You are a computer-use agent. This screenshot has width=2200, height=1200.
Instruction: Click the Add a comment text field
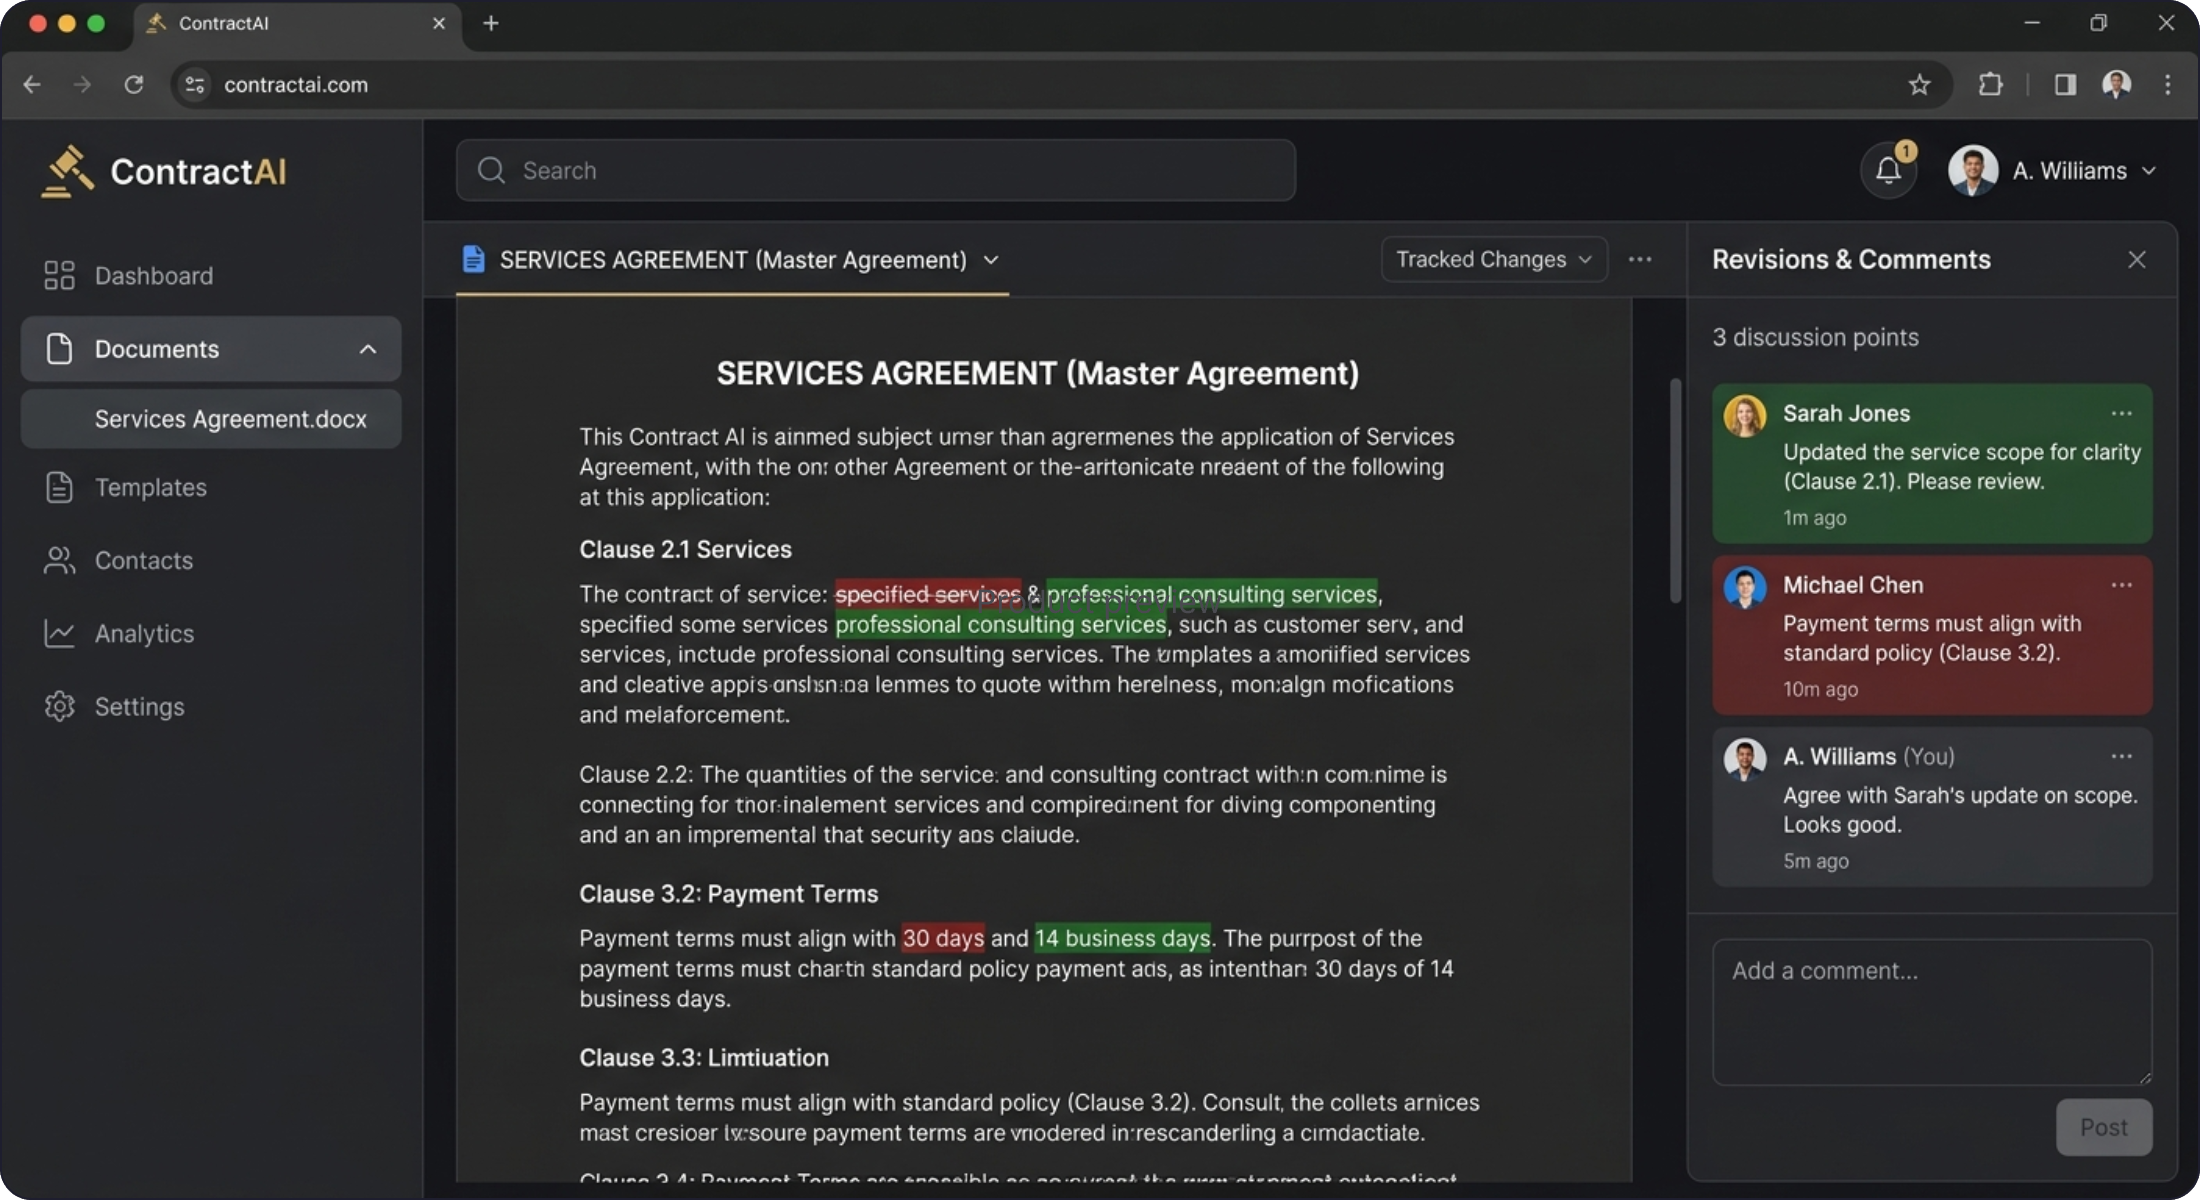[x=1930, y=1010]
